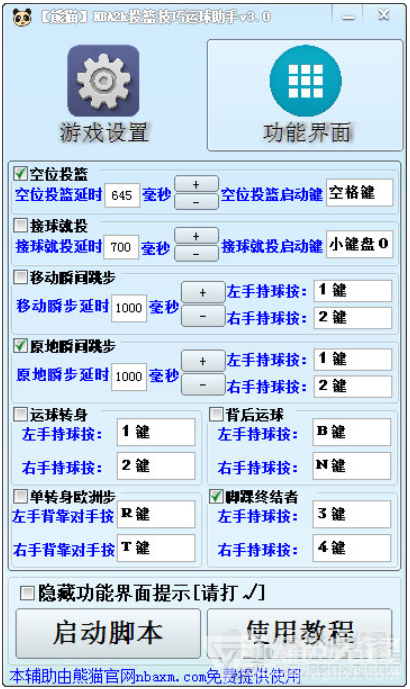Open the 使用教程 button
The image size is (410, 689).
299,633
